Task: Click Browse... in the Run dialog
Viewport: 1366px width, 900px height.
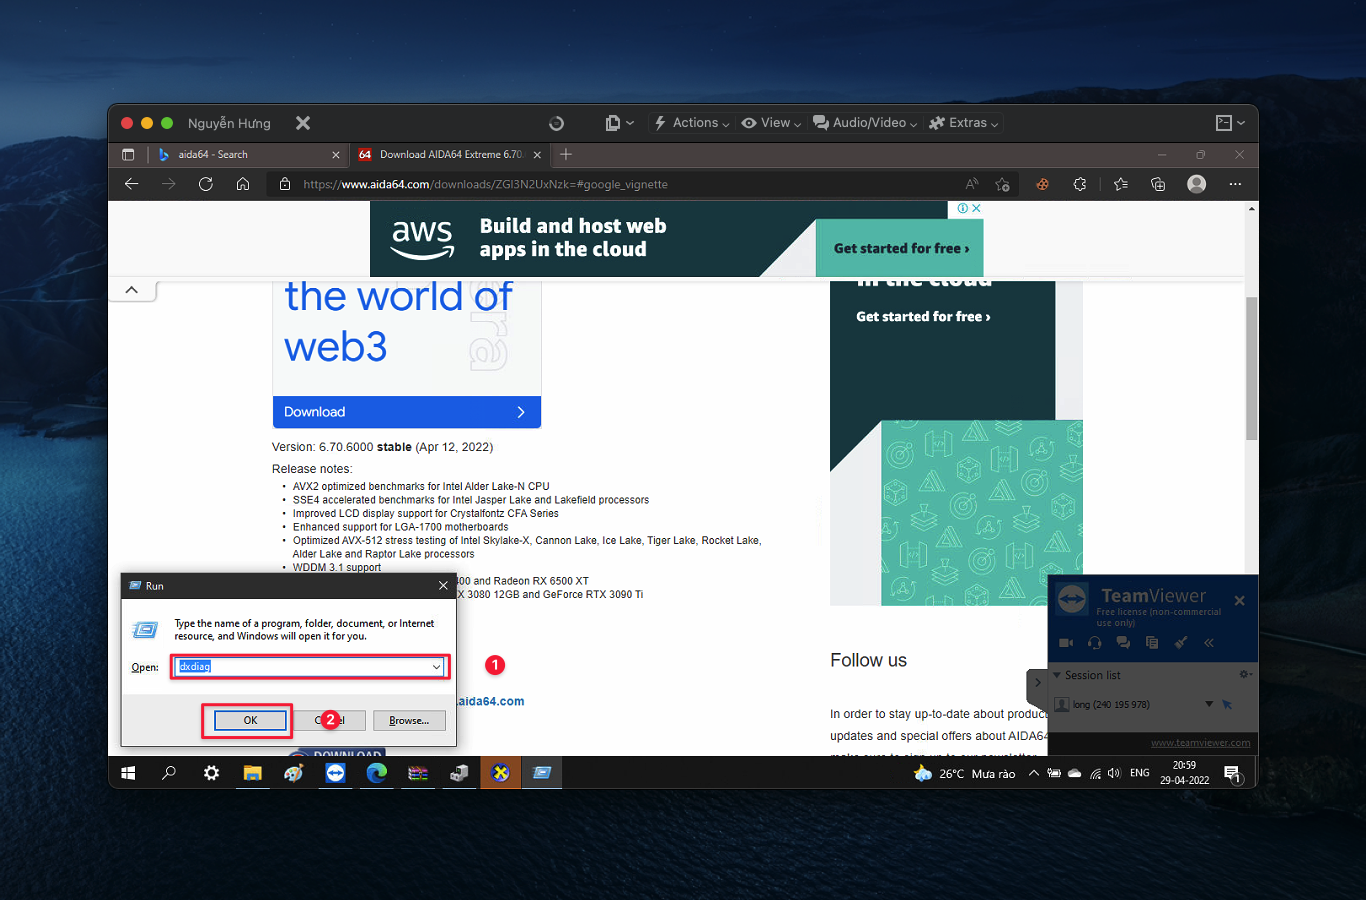Action: (409, 720)
